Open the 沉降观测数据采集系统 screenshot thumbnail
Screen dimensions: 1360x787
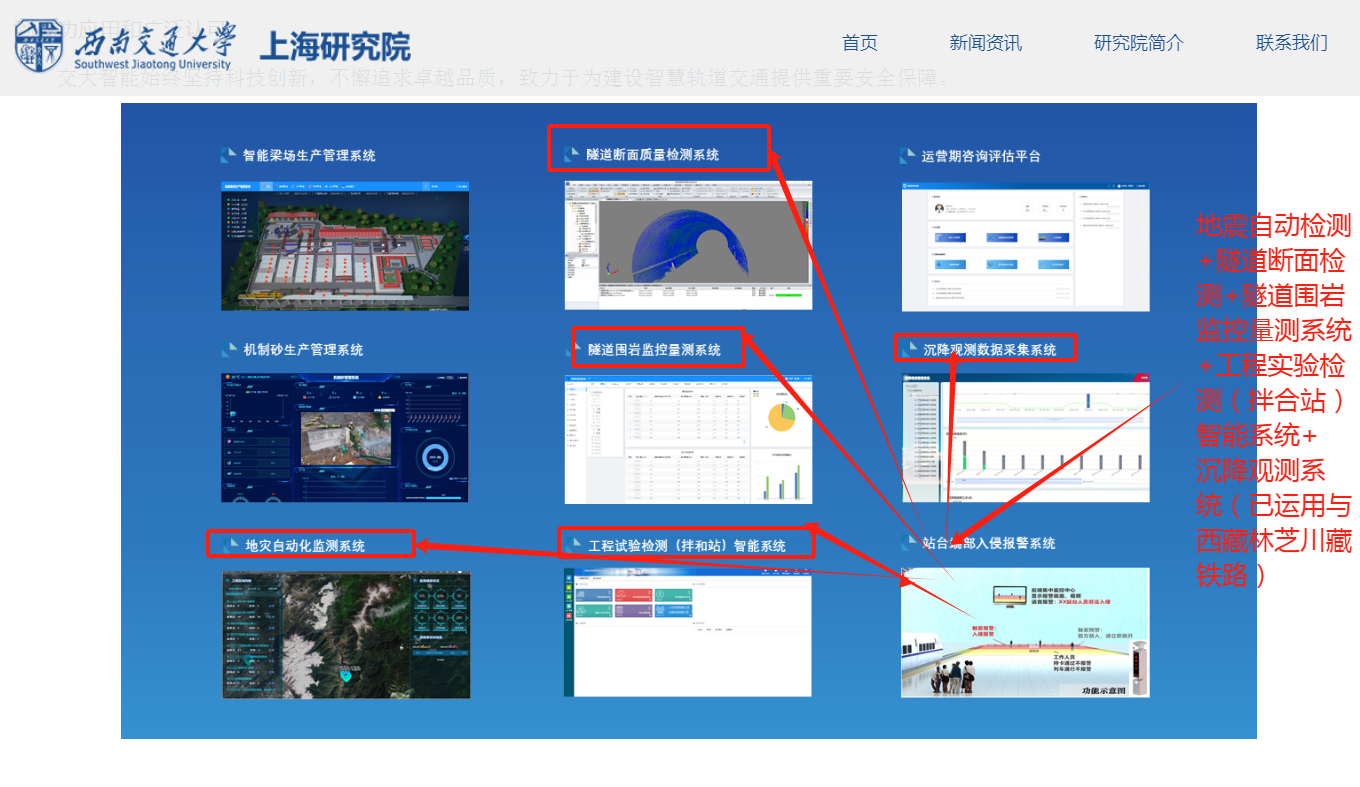coord(1025,438)
